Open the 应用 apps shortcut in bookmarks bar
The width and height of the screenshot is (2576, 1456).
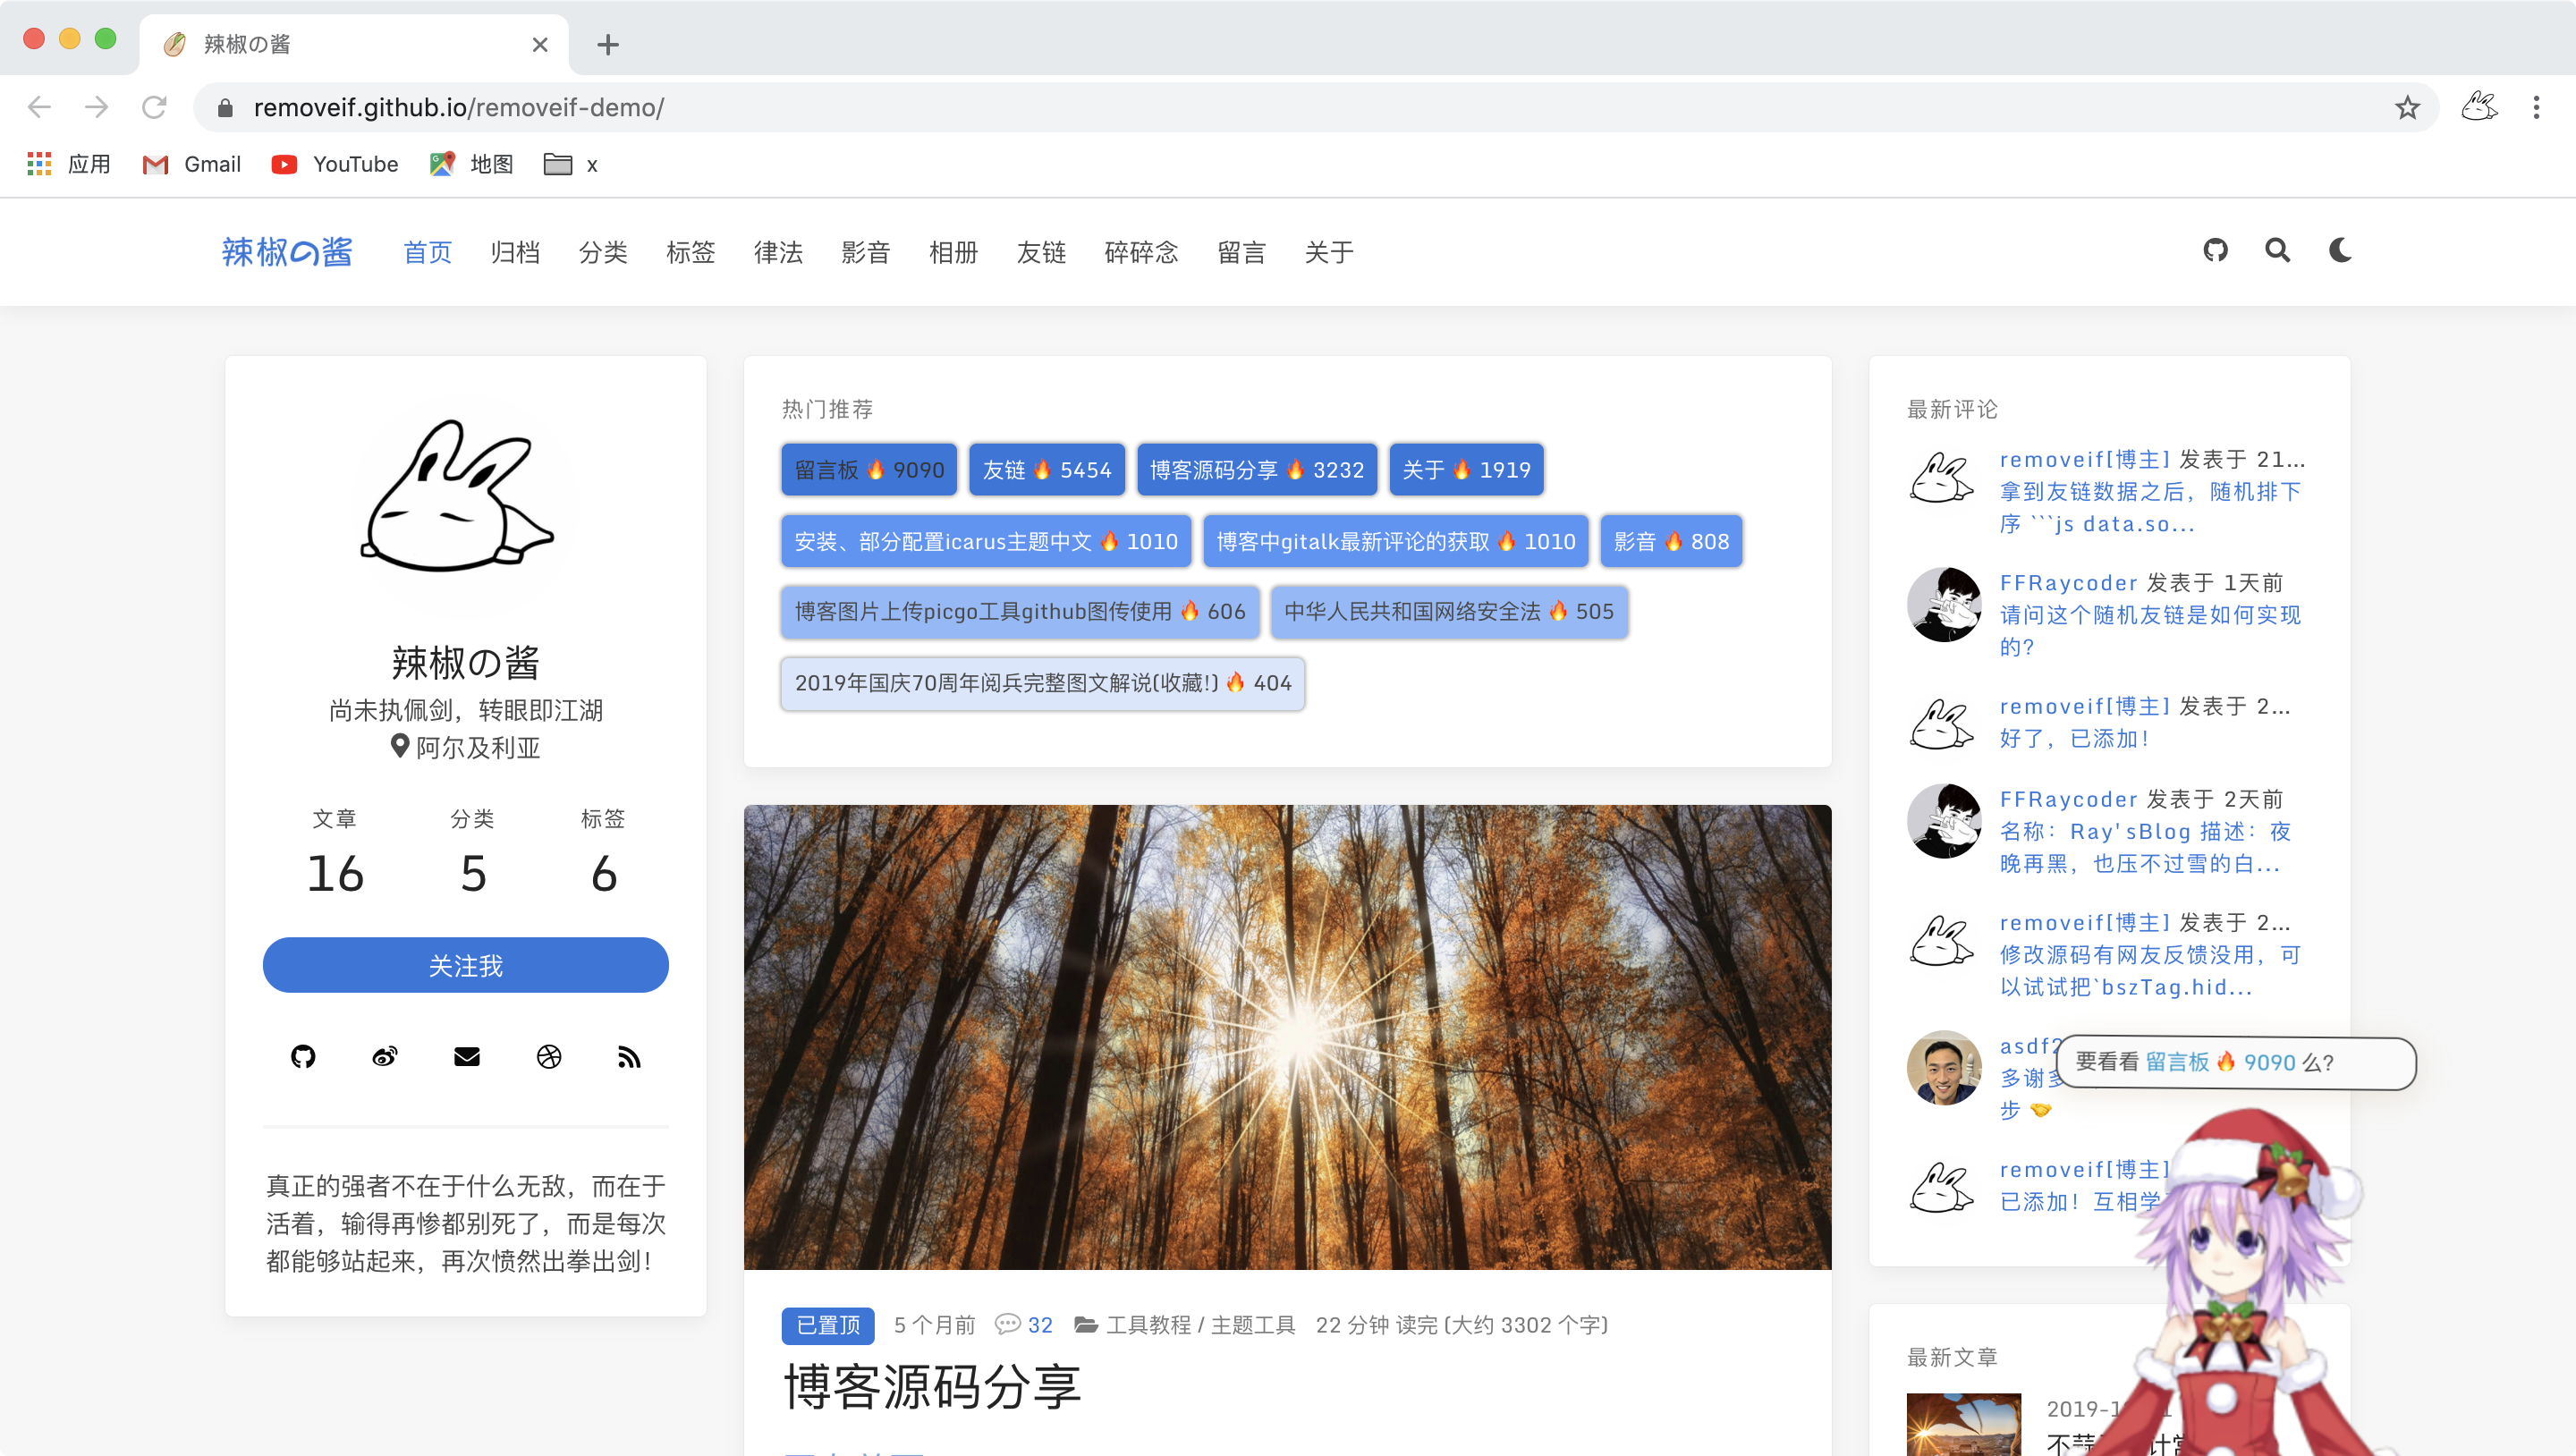pyautogui.click(x=69, y=164)
